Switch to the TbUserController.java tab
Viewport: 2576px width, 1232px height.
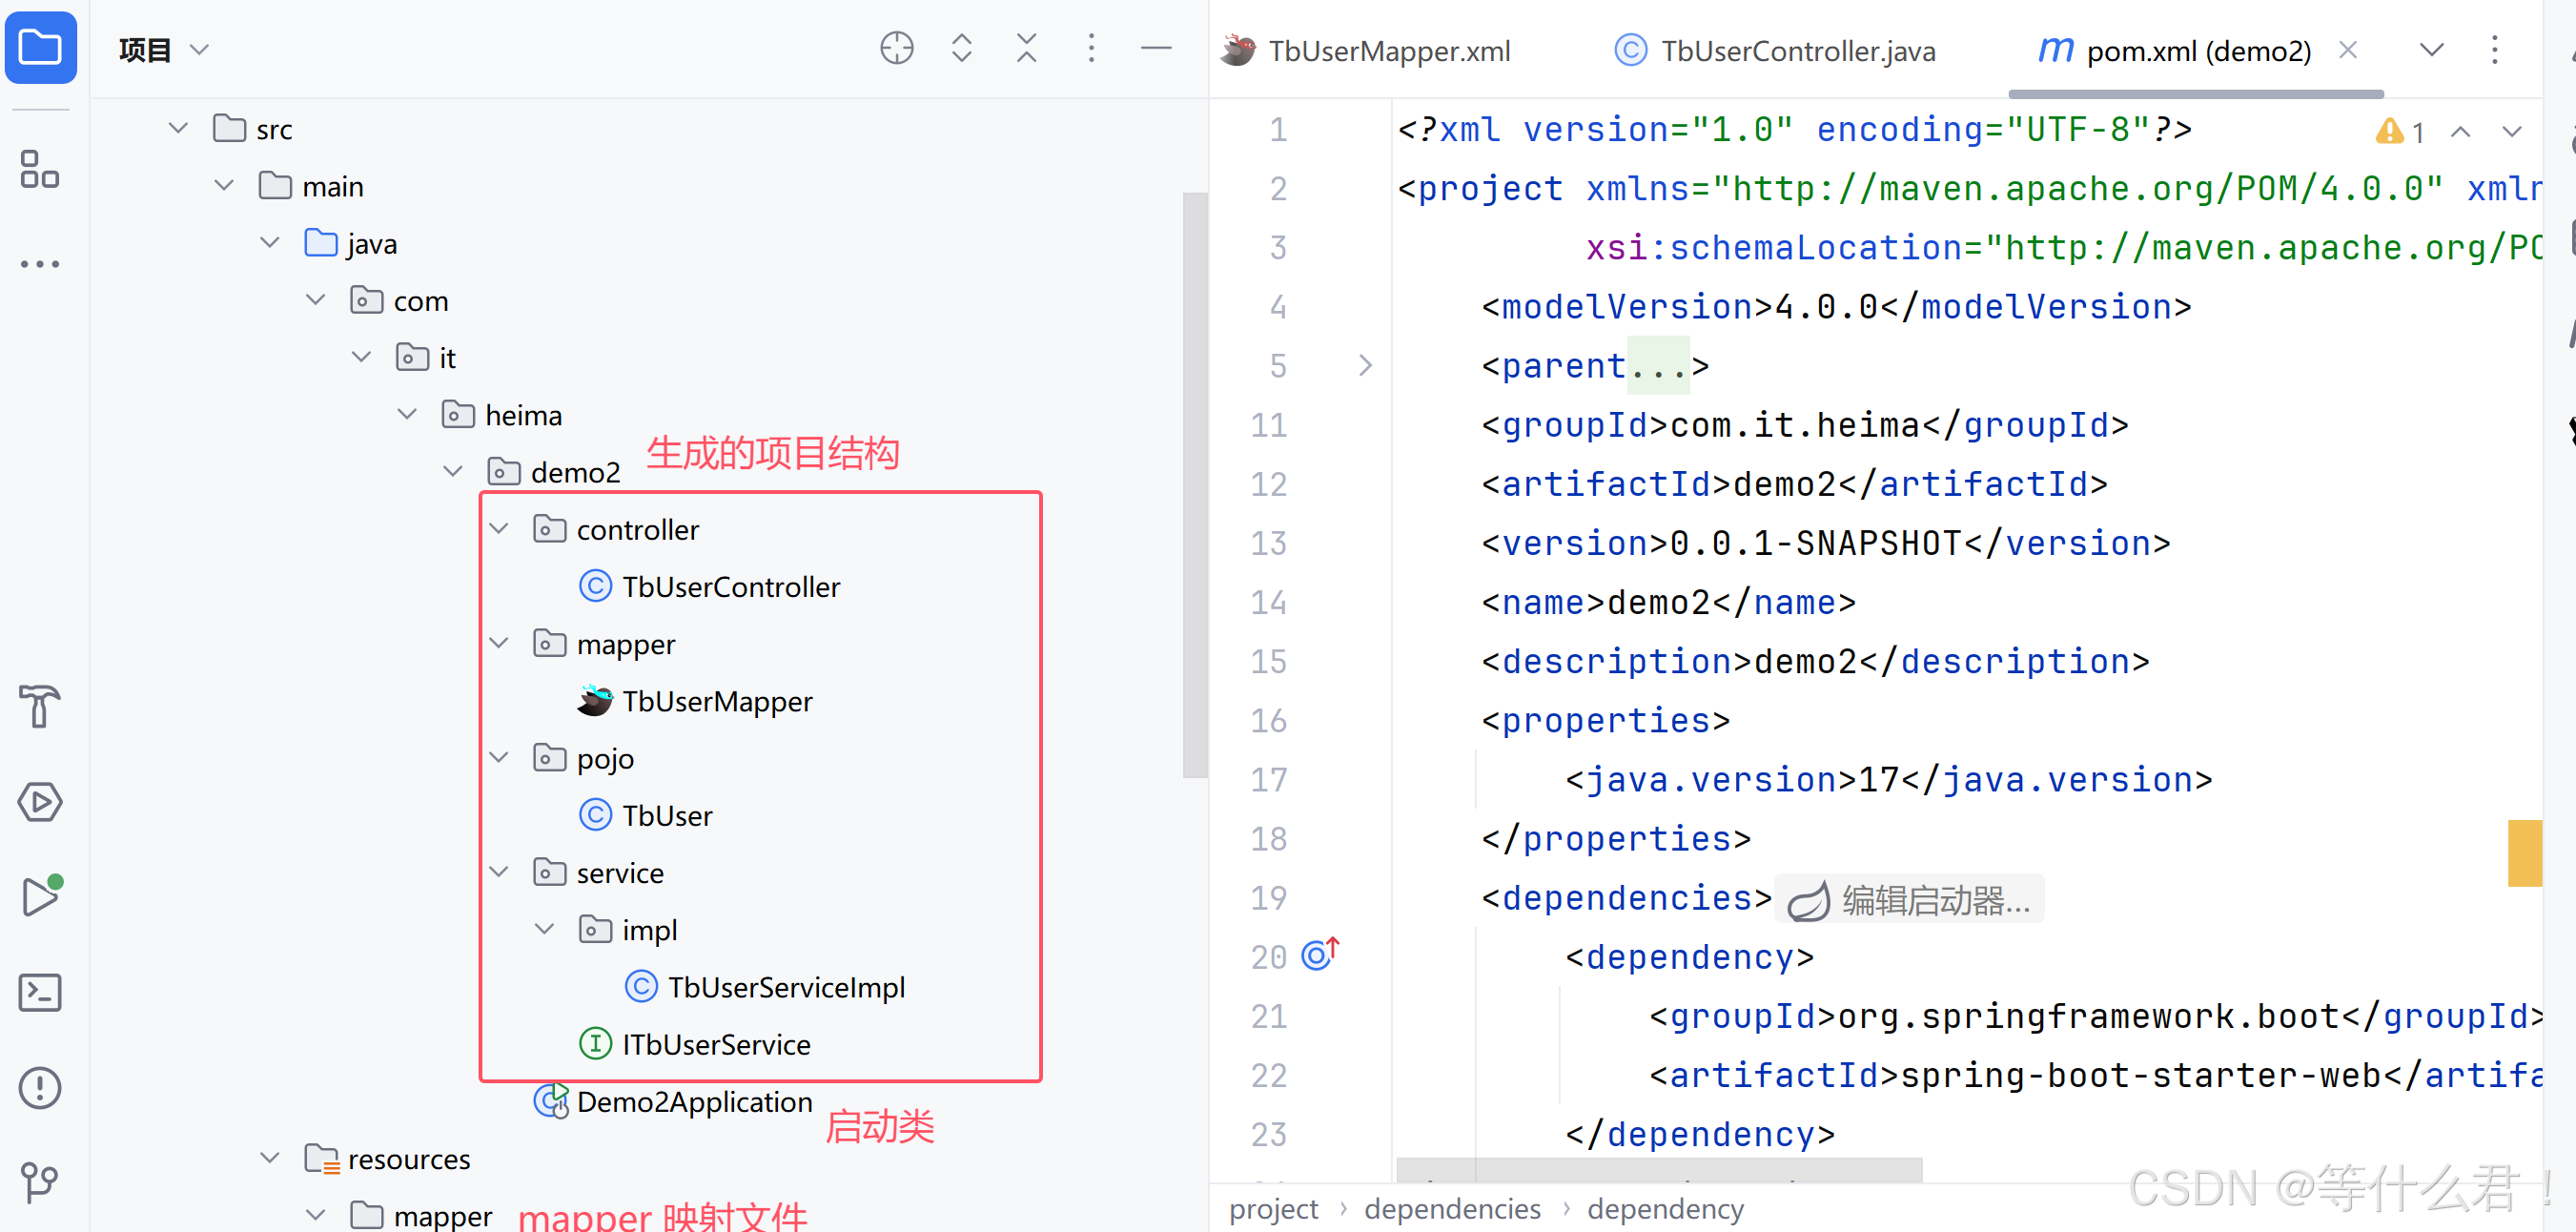(1797, 51)
